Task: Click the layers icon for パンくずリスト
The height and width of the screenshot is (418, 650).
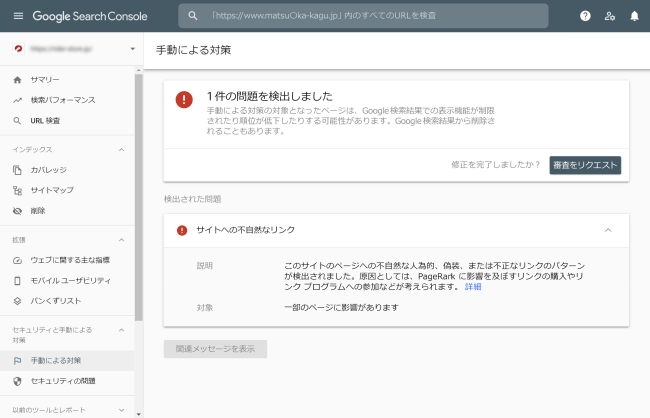Action: (17, 301)
